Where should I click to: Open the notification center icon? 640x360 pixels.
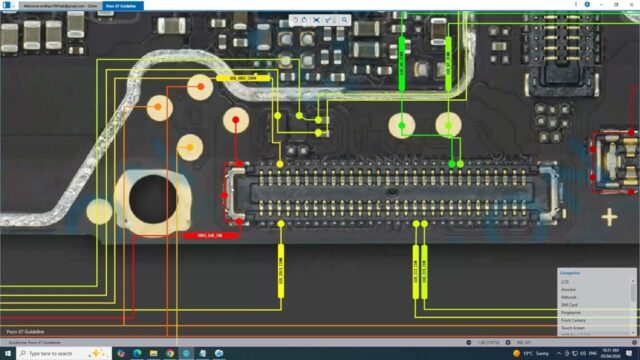pyautogui.click(x=629, y=353)
